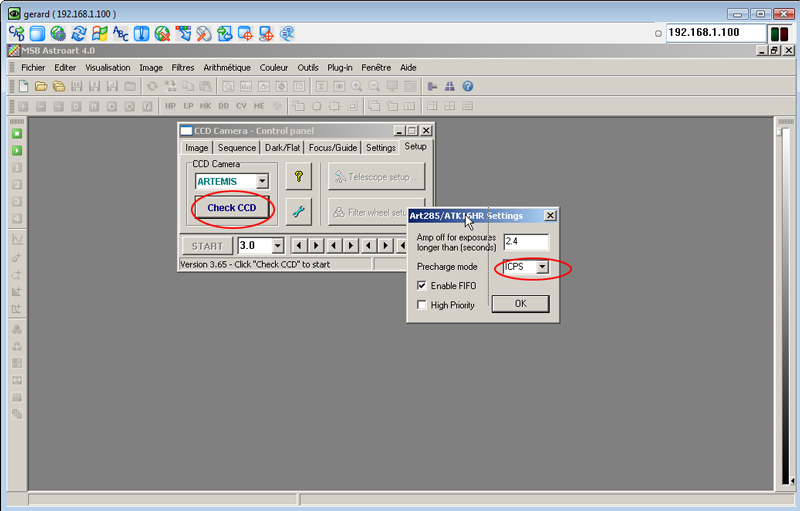The height and width of the screenshot is (511, 800).
Task: Open the Aide menu
Action: [x=408, y=68]
